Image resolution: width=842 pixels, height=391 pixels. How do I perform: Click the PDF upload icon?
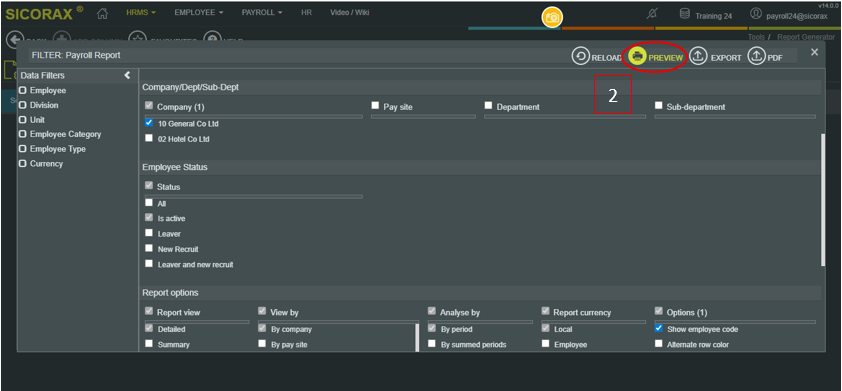coord(756,56)
